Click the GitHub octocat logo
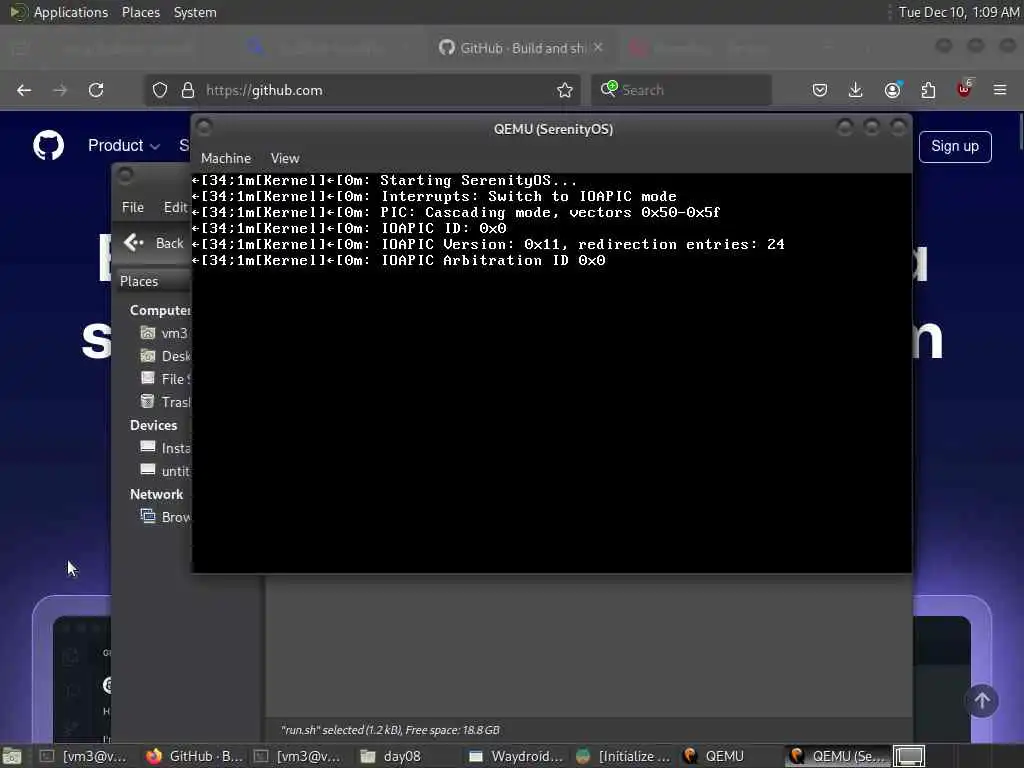Viewport: 1024px width, 768px height. tap(48, 145)
